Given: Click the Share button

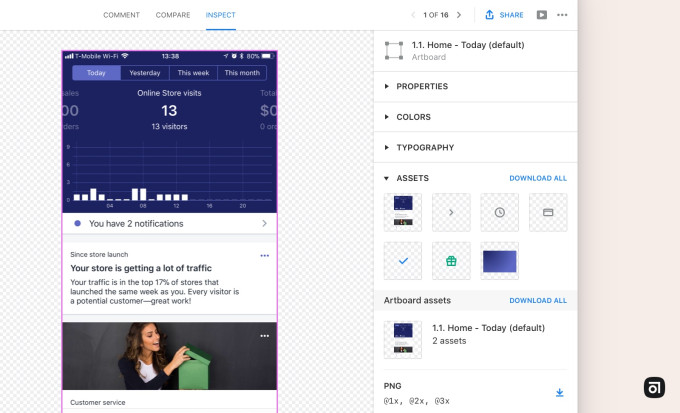Looking at the screenshot, I should click(x=504, y=15).
